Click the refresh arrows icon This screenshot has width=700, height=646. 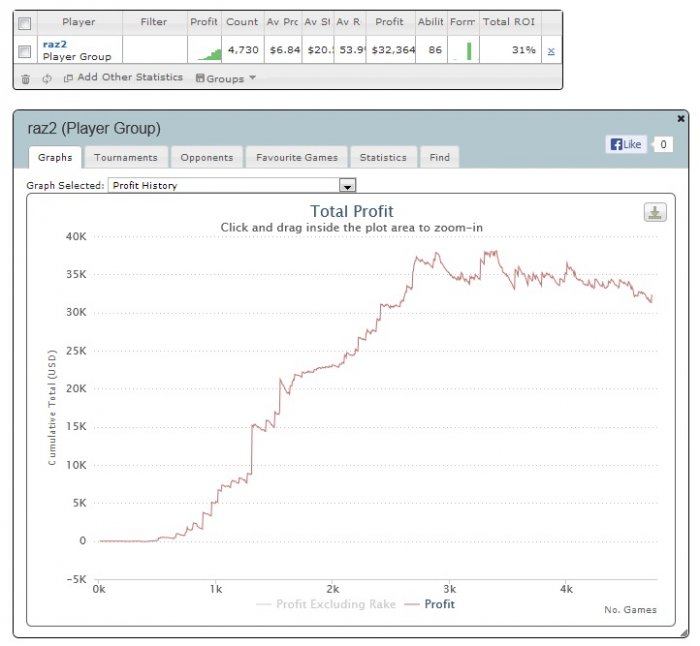46,79
